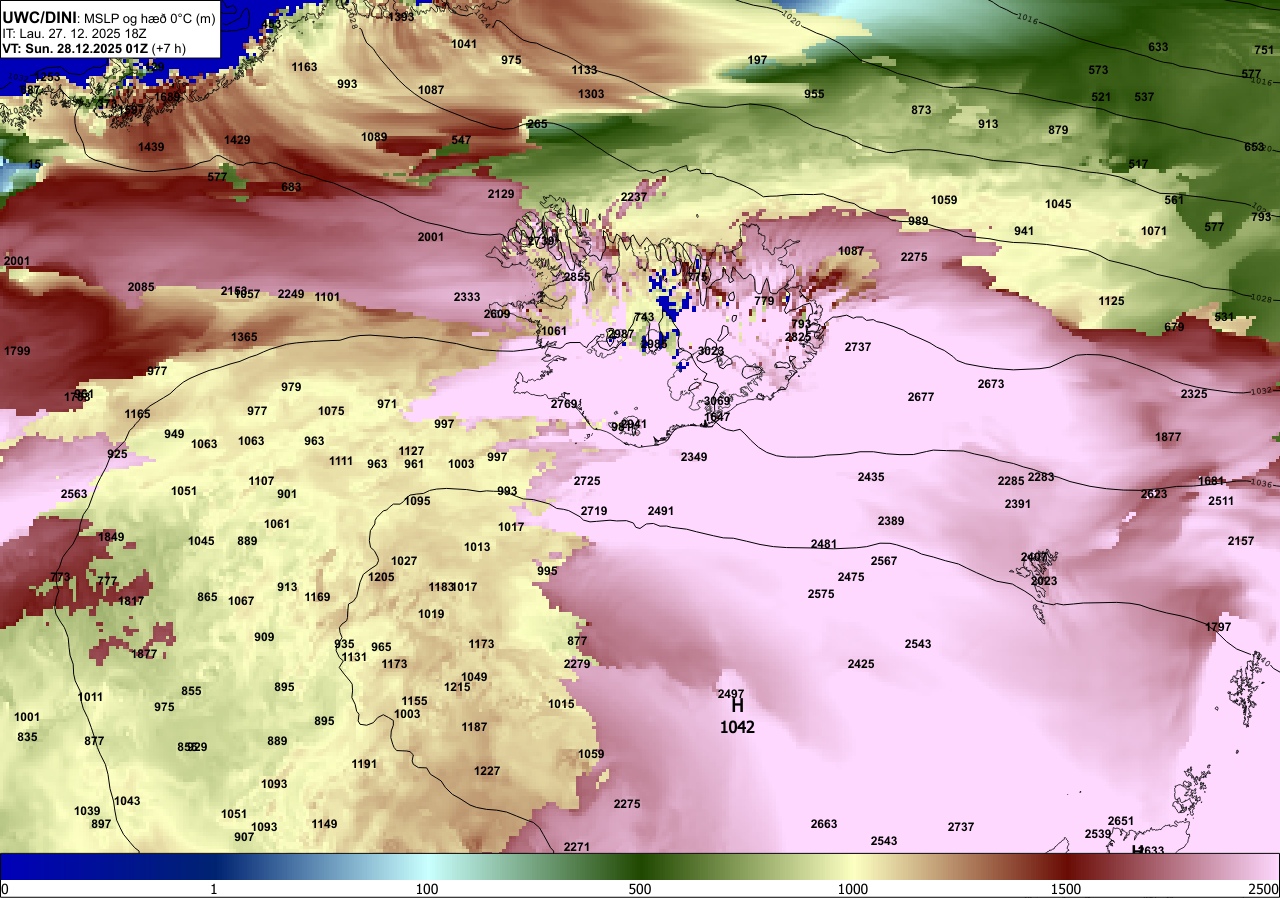Click the map value 2725
The height and width of the screenshot is (898, 1280).
587,481
